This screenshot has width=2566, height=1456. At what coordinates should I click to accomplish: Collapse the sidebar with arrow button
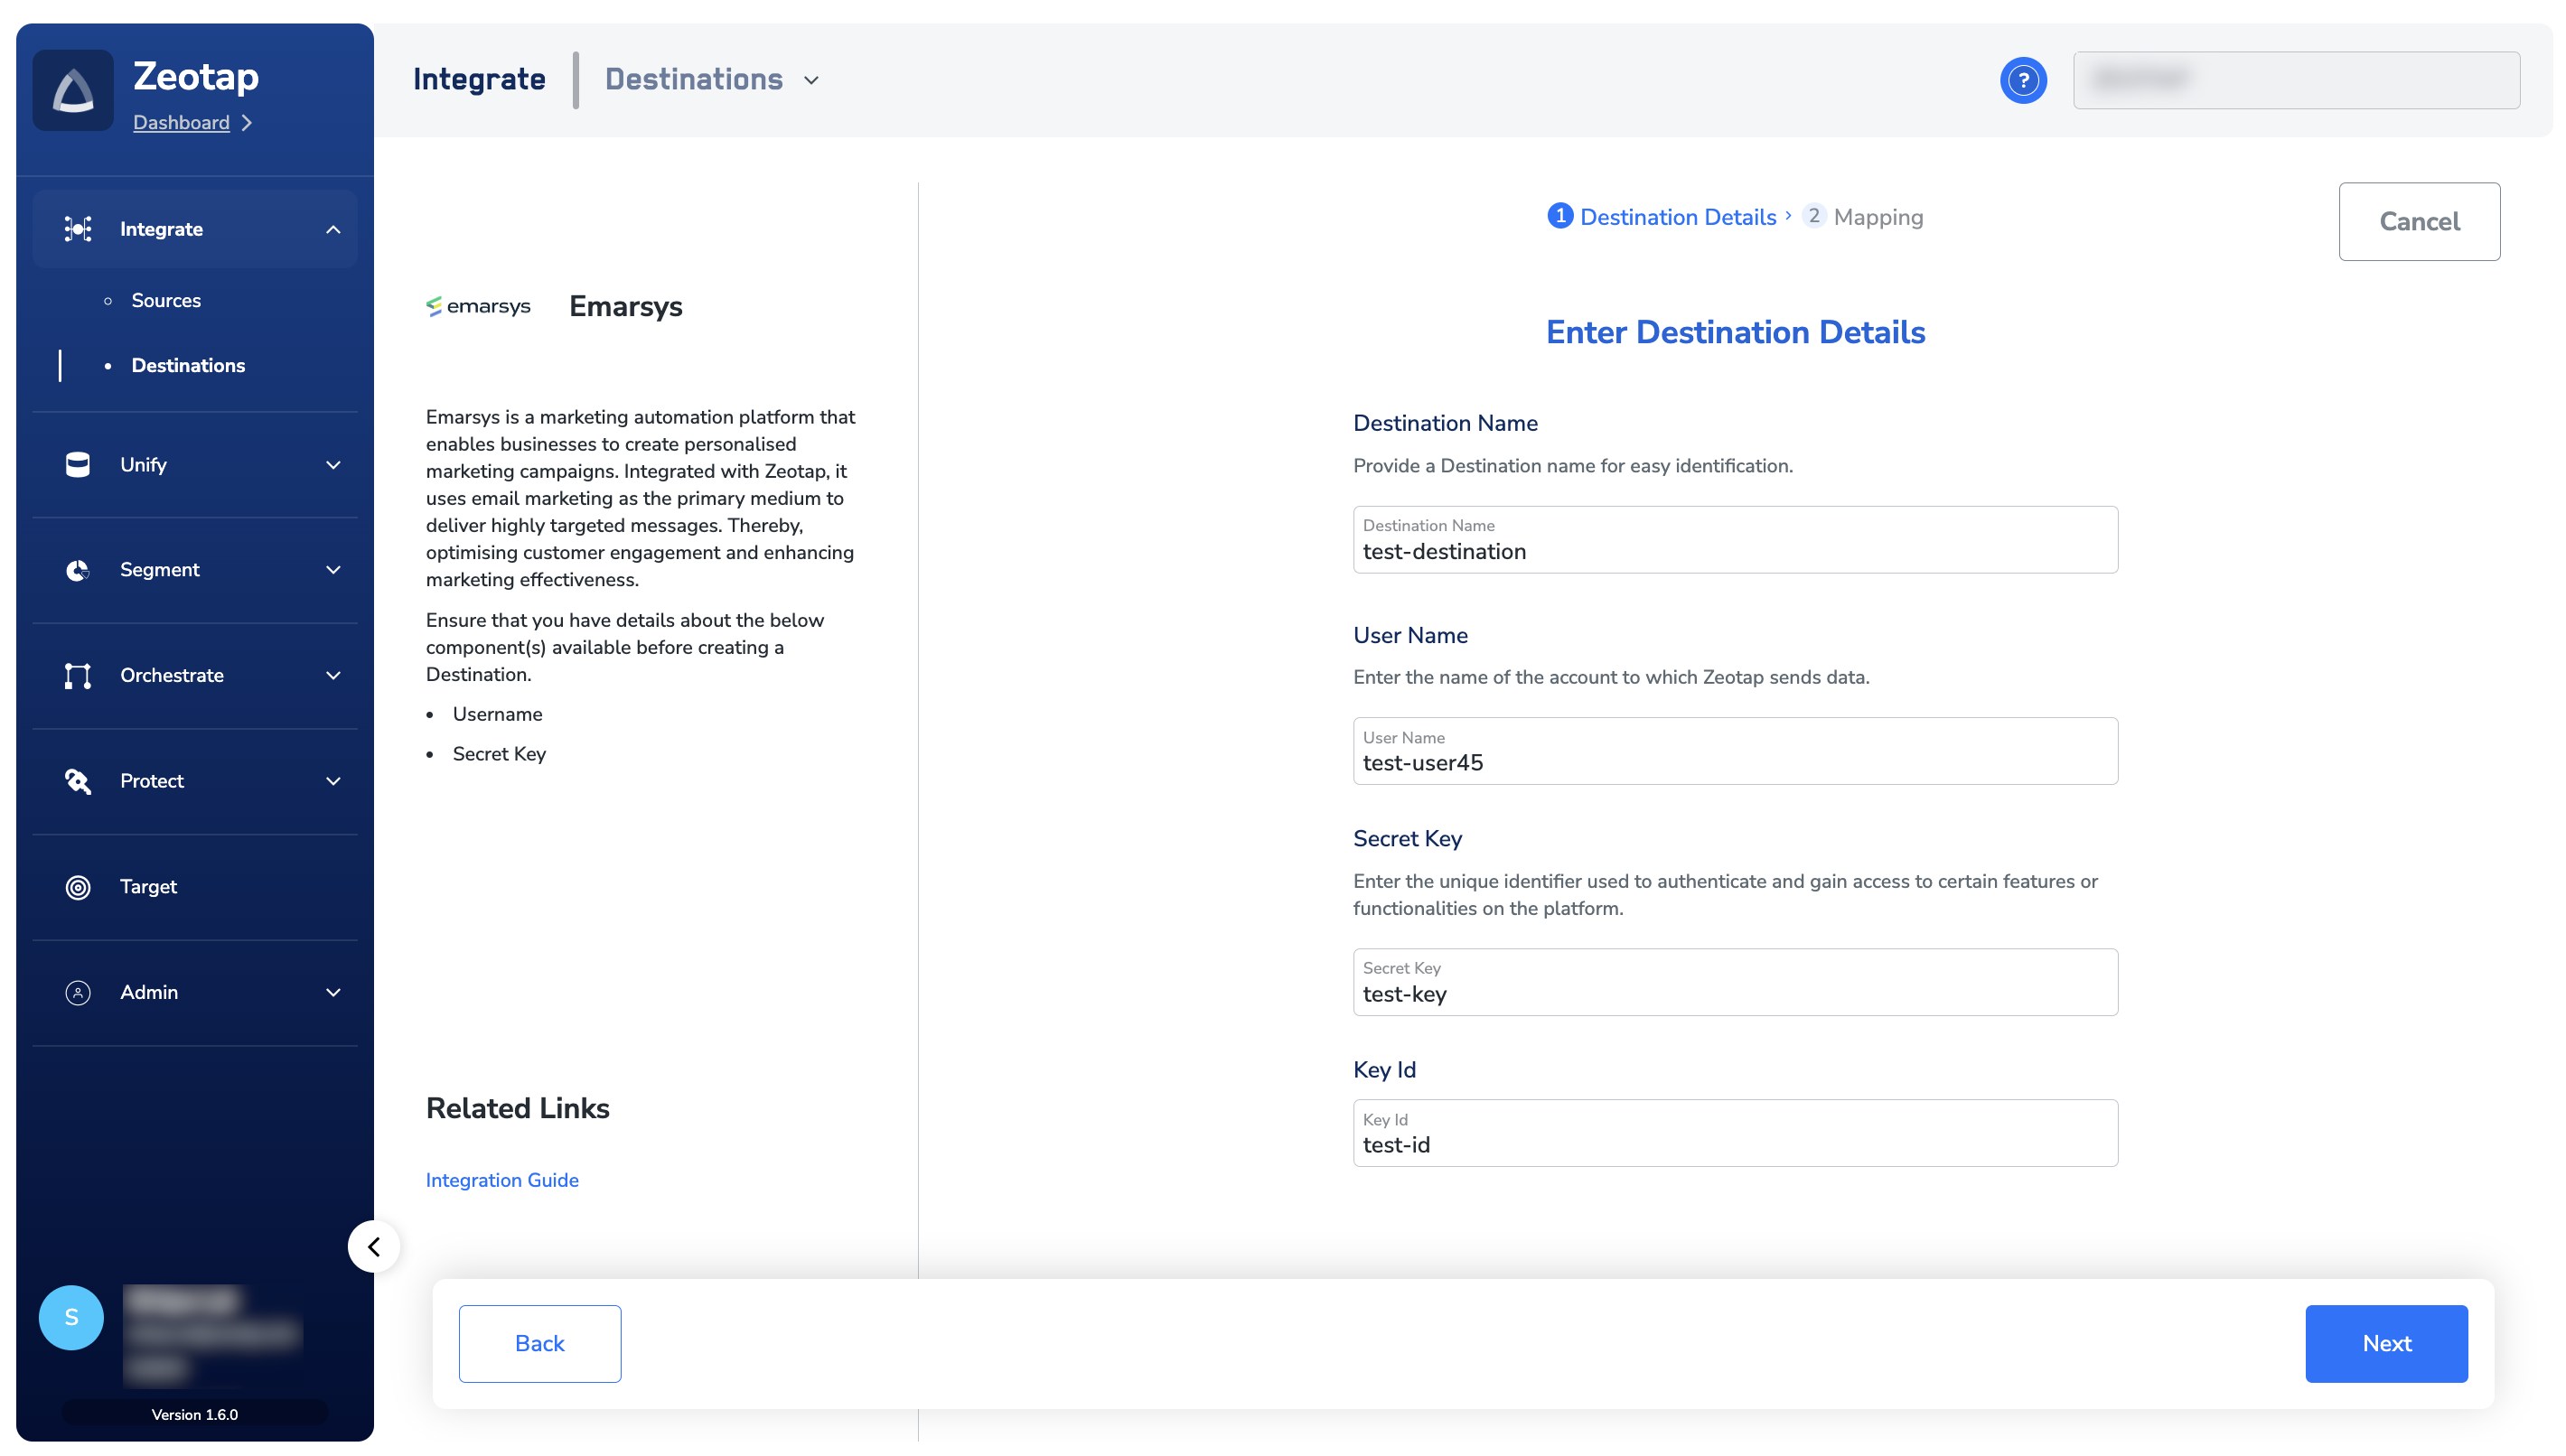pyautogui.click(x=374, y=1246)
